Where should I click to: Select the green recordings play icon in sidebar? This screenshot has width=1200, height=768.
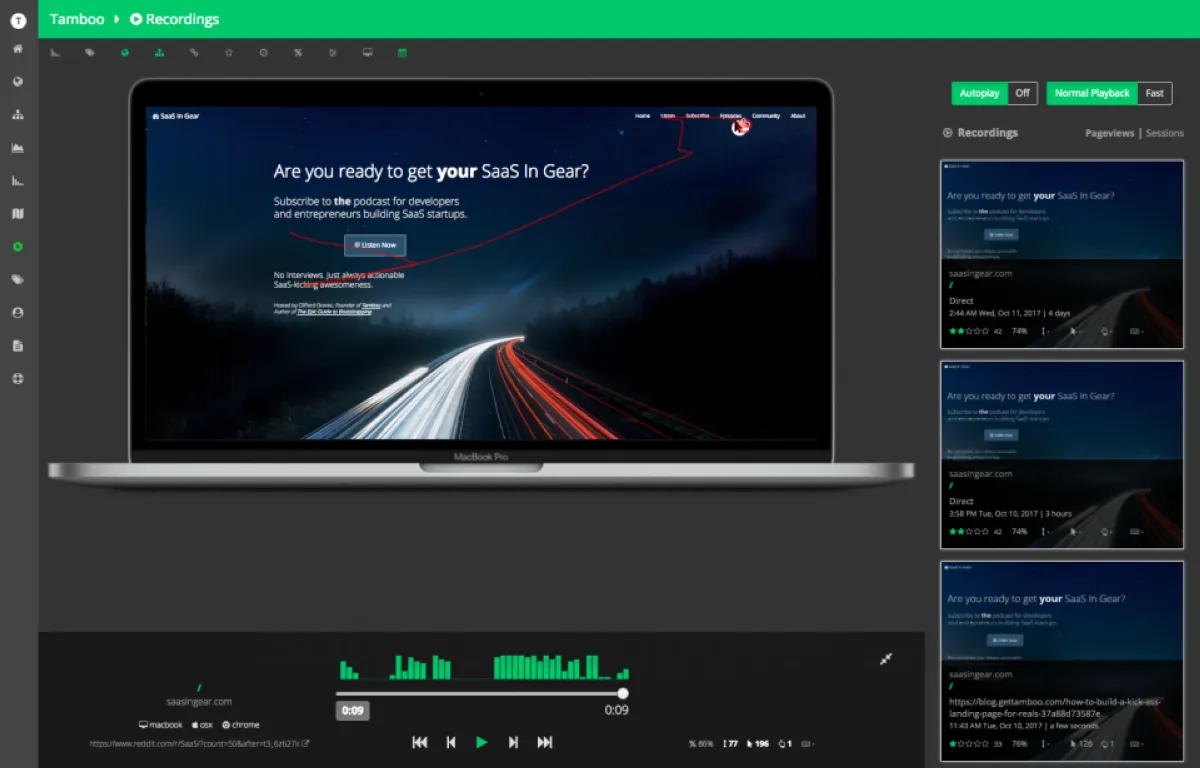coord(18,247)
